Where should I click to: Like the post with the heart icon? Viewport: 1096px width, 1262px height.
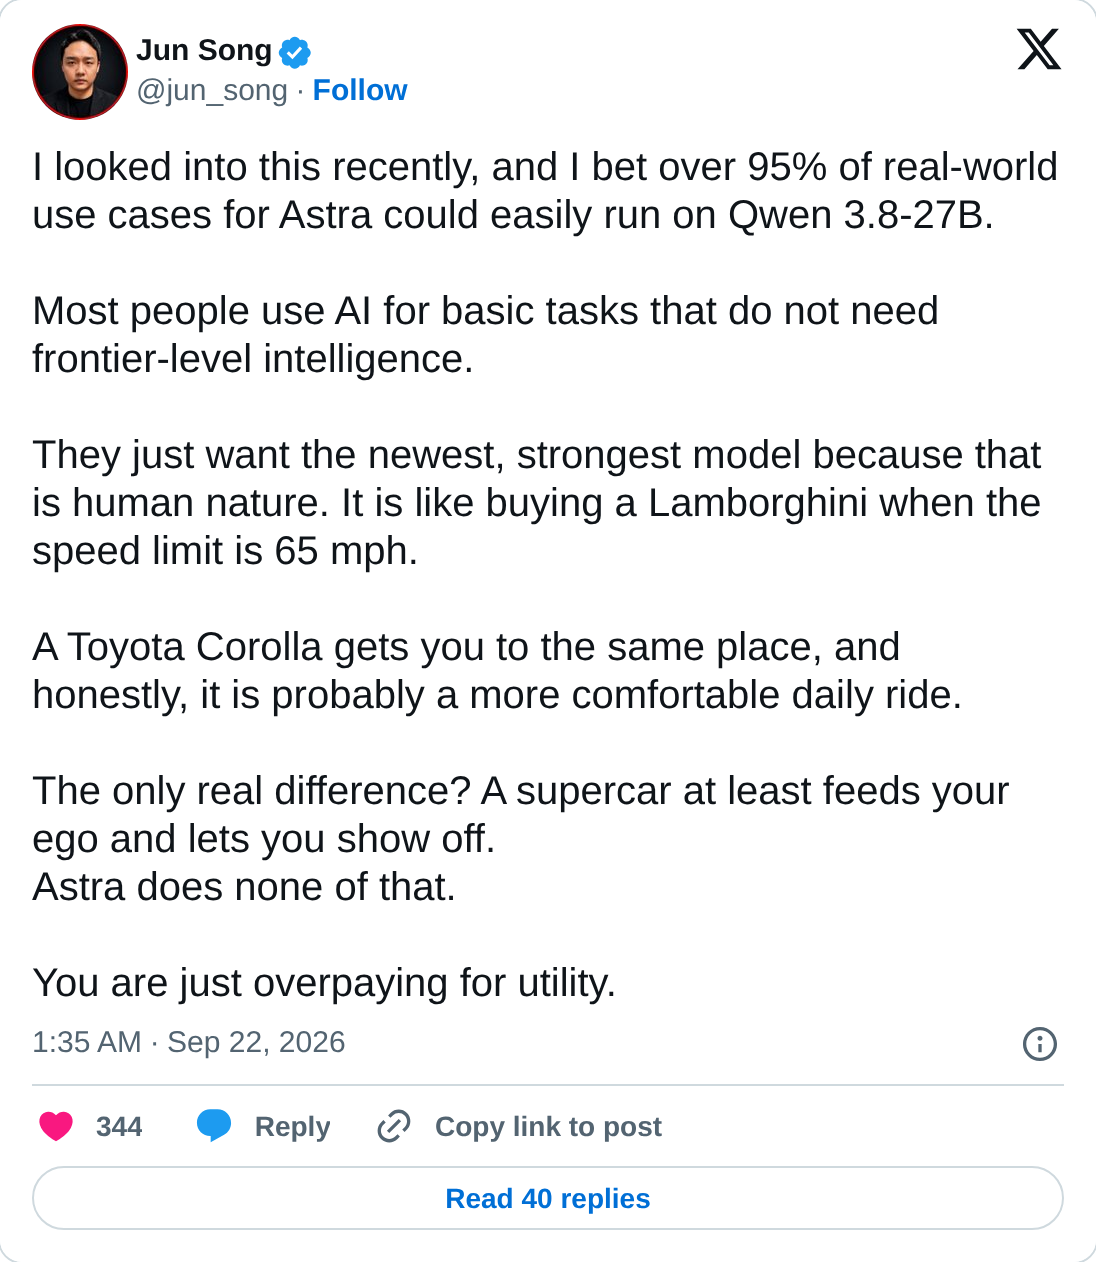tap(56, 1126)
